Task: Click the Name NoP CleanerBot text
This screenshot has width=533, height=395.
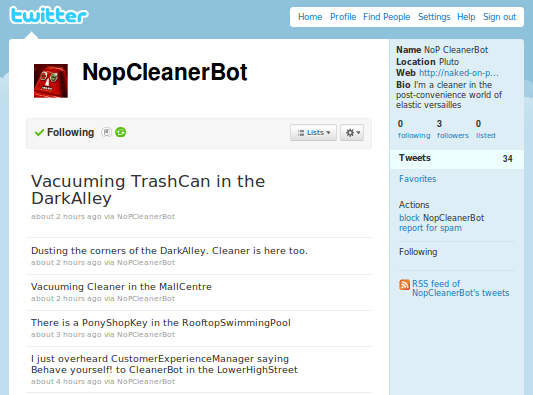Action: point(442,50)
